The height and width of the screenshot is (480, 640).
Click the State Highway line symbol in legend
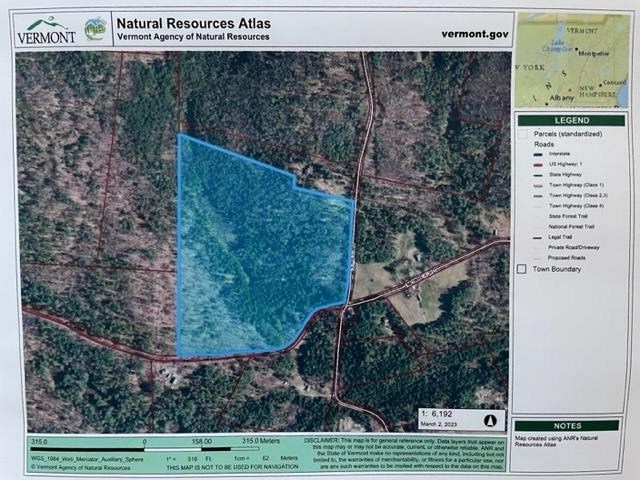[x=538, y=174]
